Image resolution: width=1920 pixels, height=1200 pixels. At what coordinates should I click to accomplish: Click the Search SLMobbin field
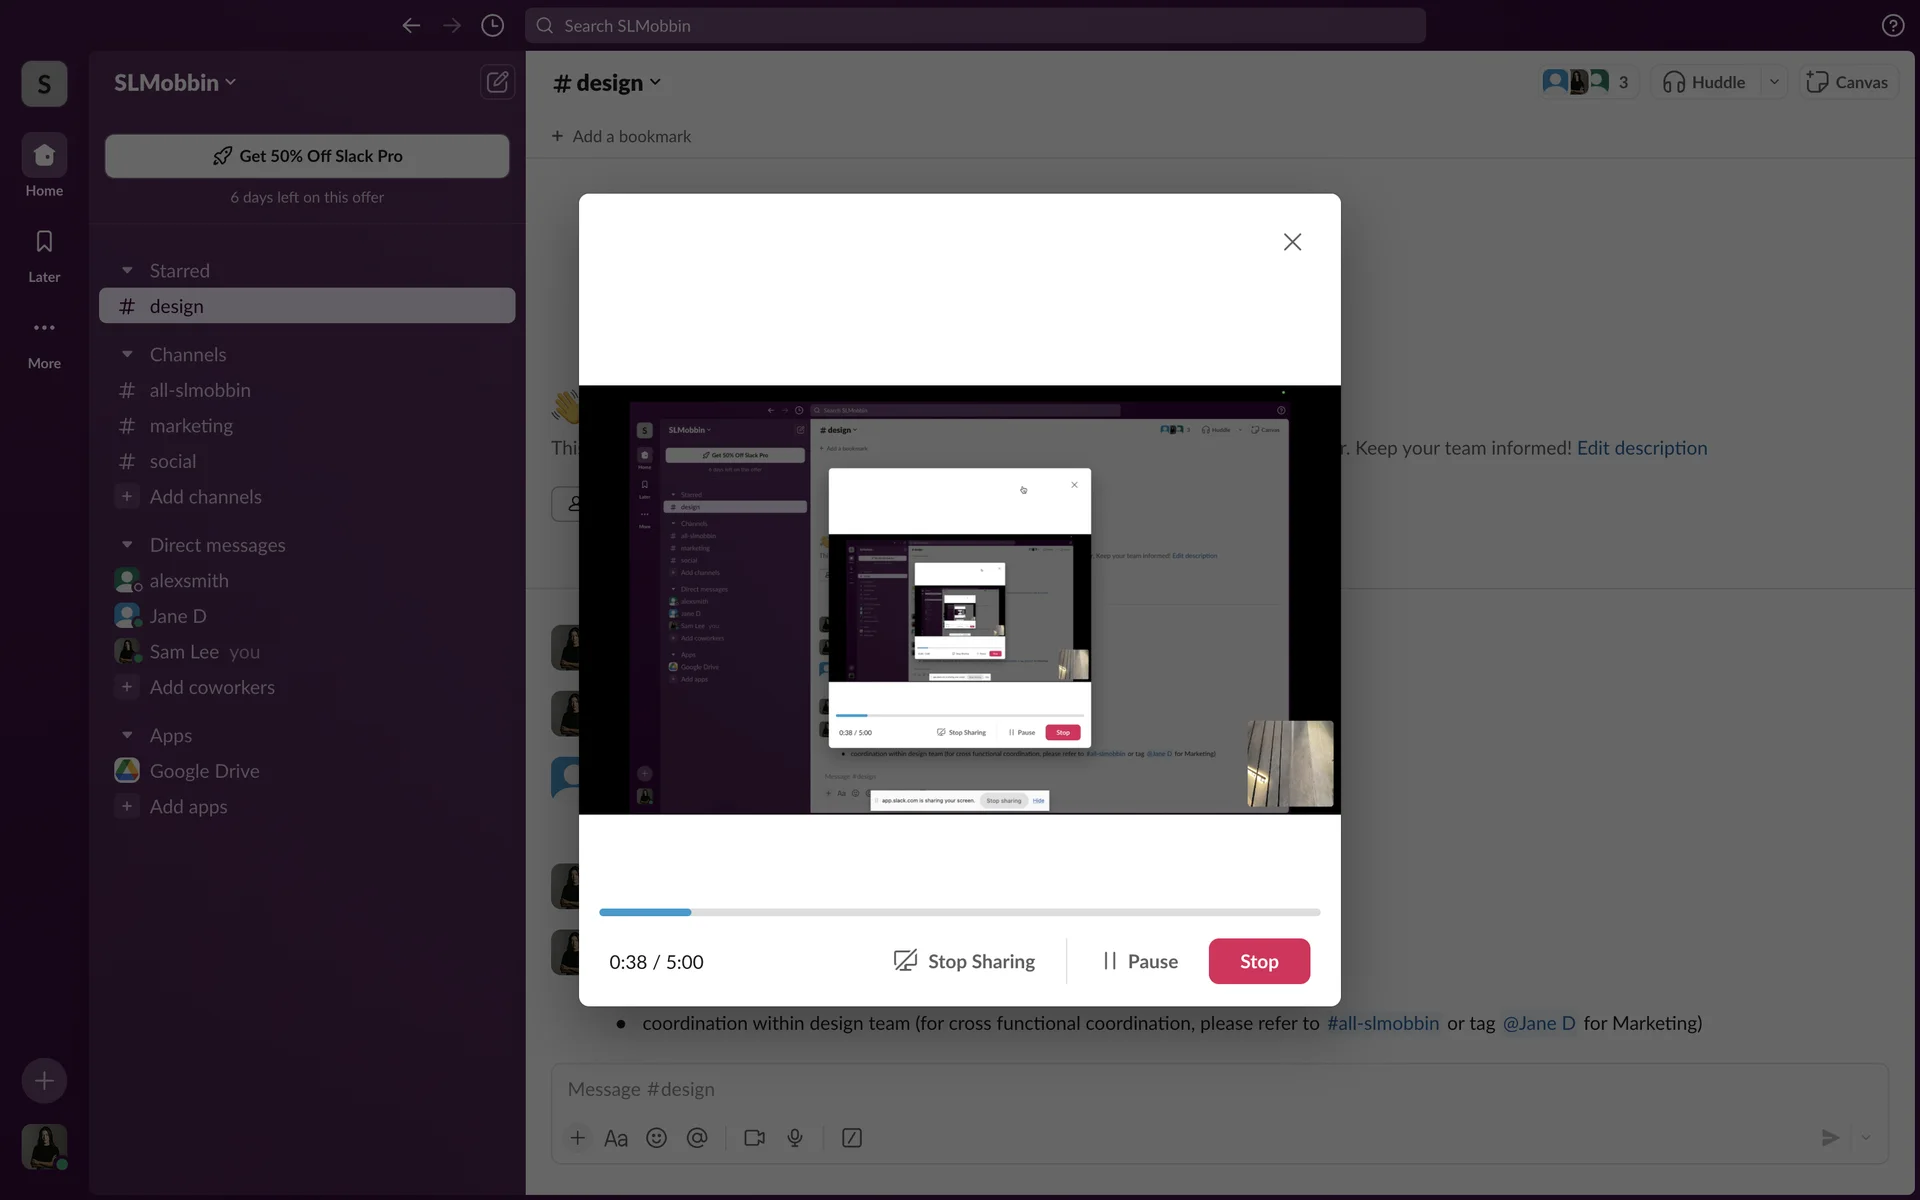[x=975, y=26]
